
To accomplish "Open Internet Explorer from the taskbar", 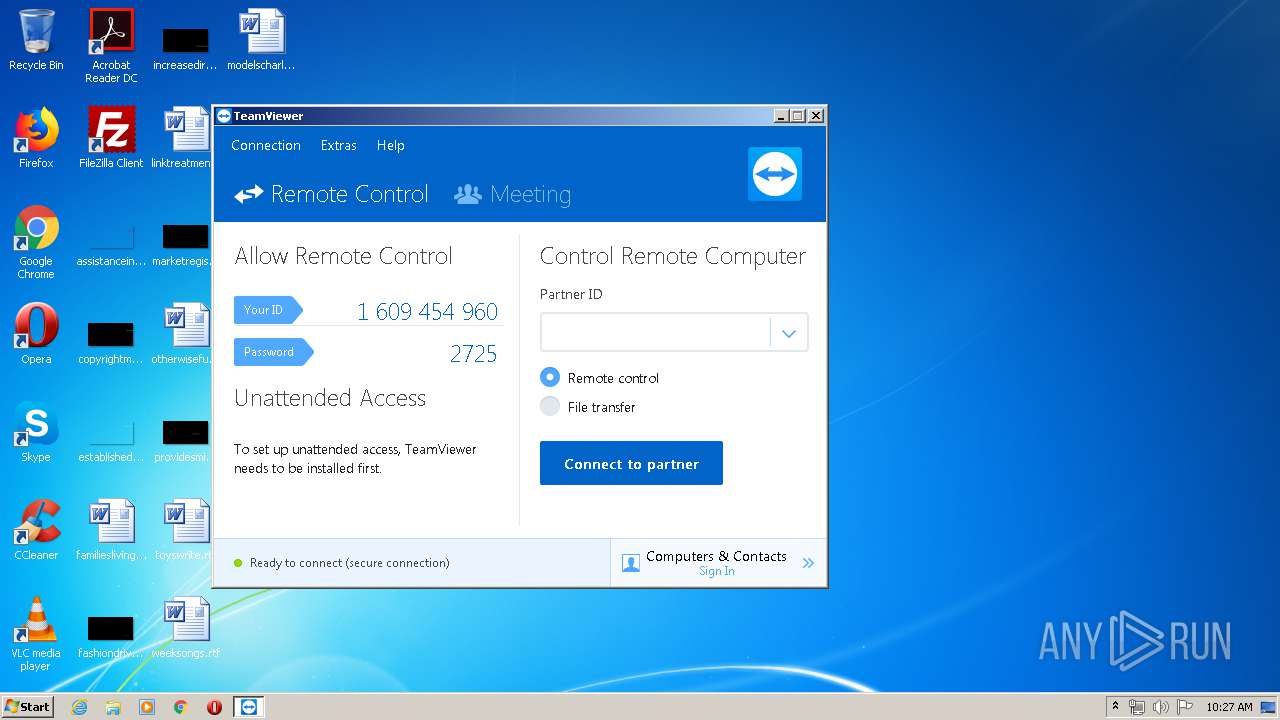I will [x=79, y=706].
